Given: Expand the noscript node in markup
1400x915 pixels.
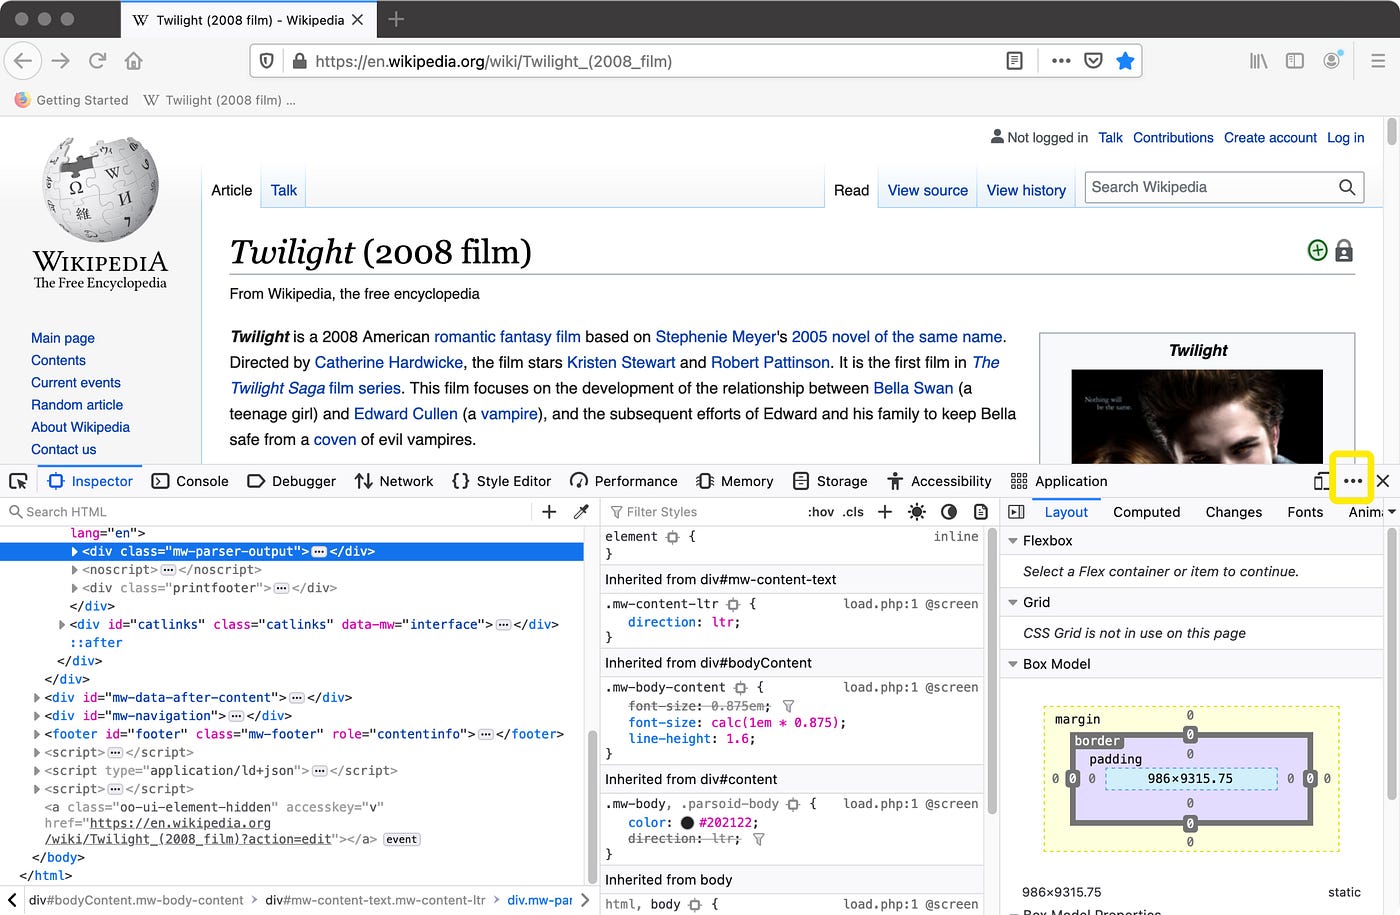Looking at the screenshot, I should coord(75,570).
